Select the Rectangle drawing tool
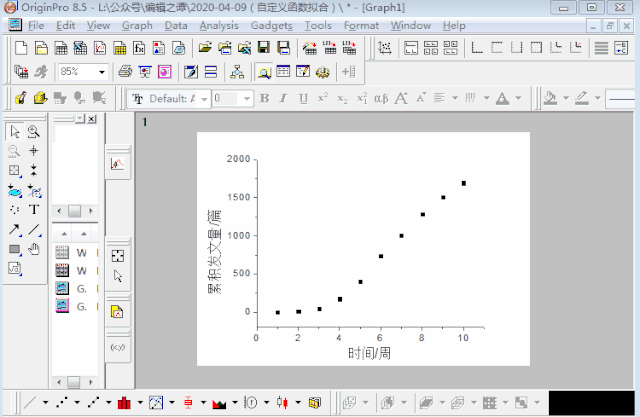 tap(14, 249)
